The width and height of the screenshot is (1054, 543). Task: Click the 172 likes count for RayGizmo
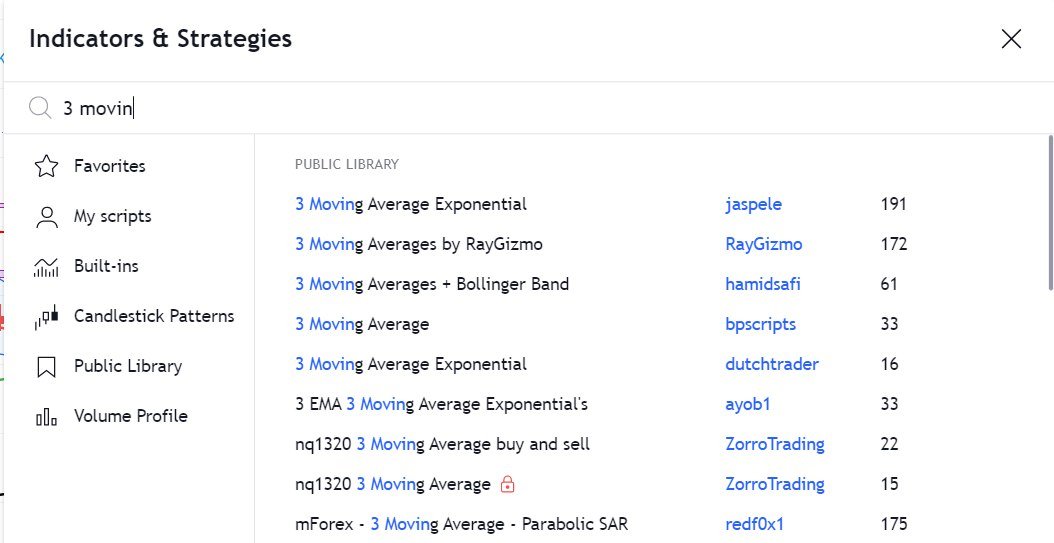[x=893, y=244]
